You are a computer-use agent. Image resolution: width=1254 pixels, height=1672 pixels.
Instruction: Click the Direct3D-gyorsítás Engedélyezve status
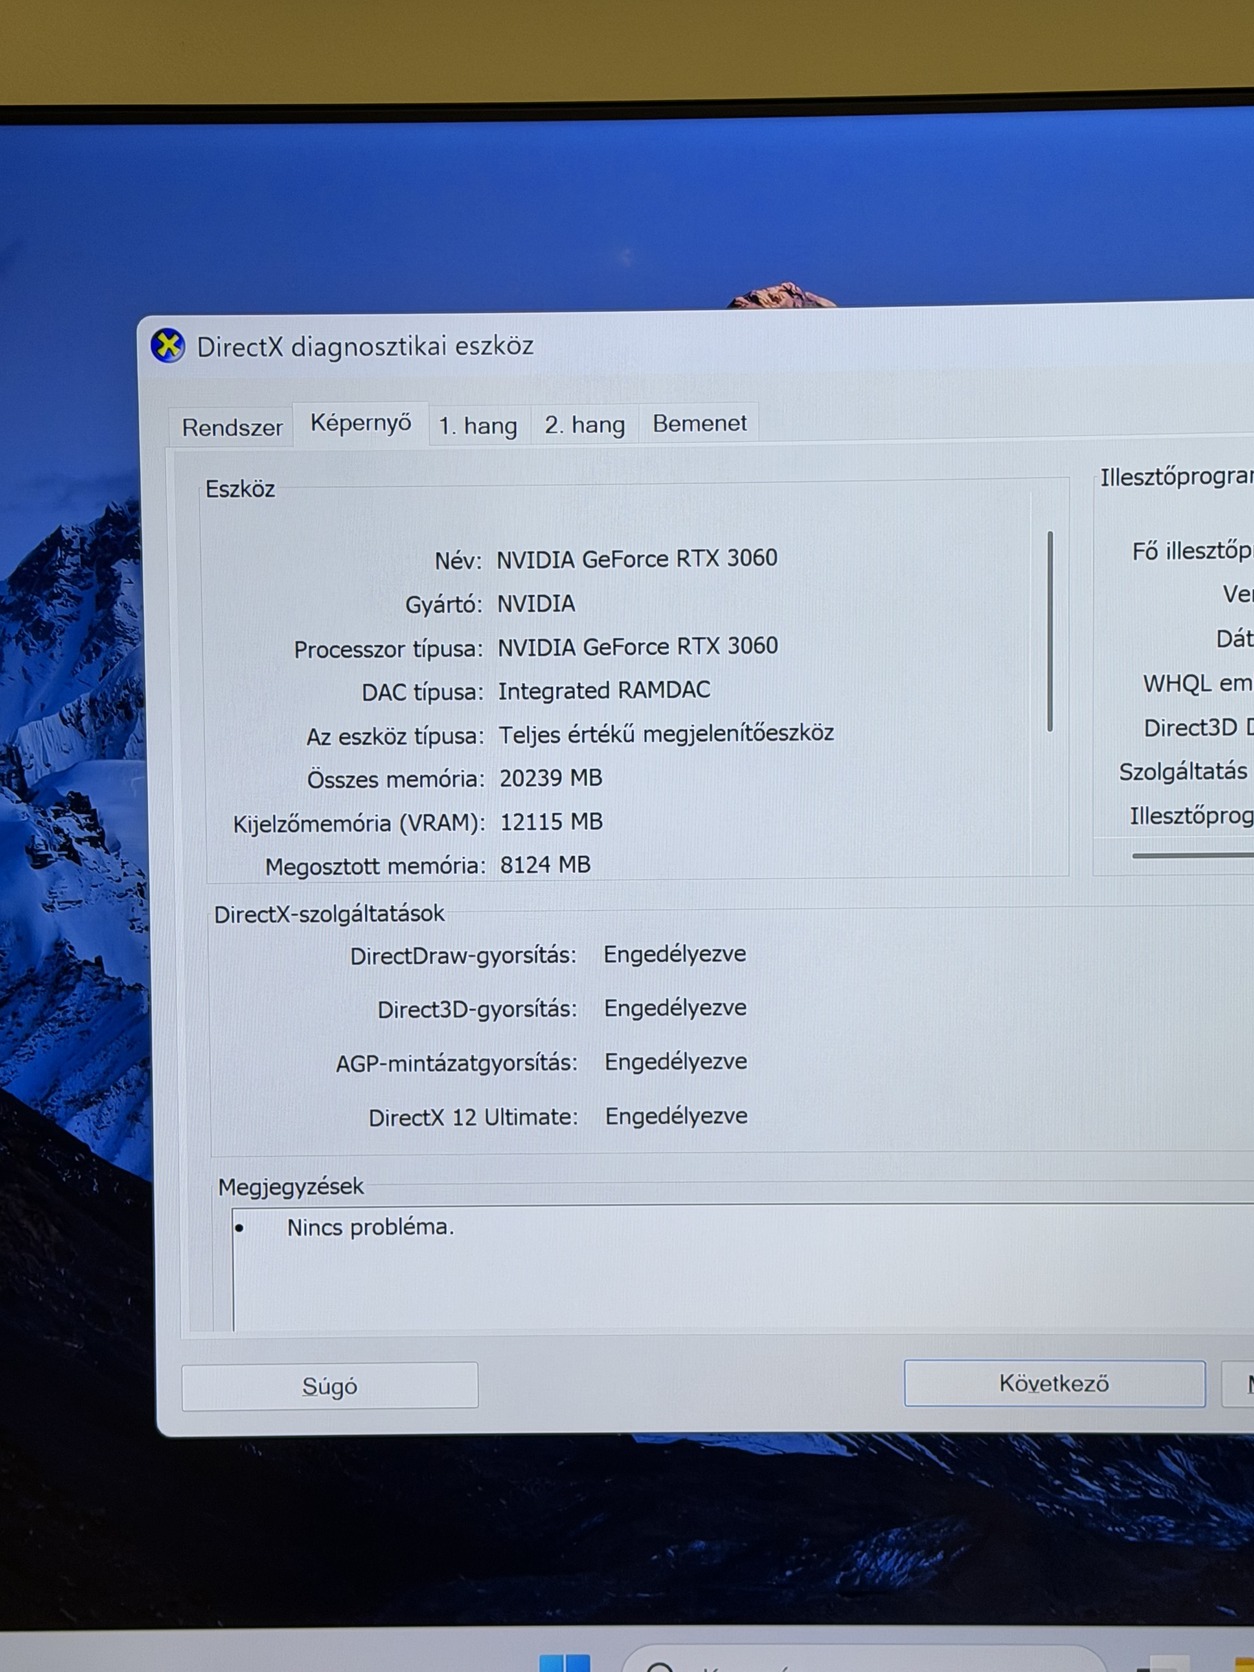point(675,1008)
